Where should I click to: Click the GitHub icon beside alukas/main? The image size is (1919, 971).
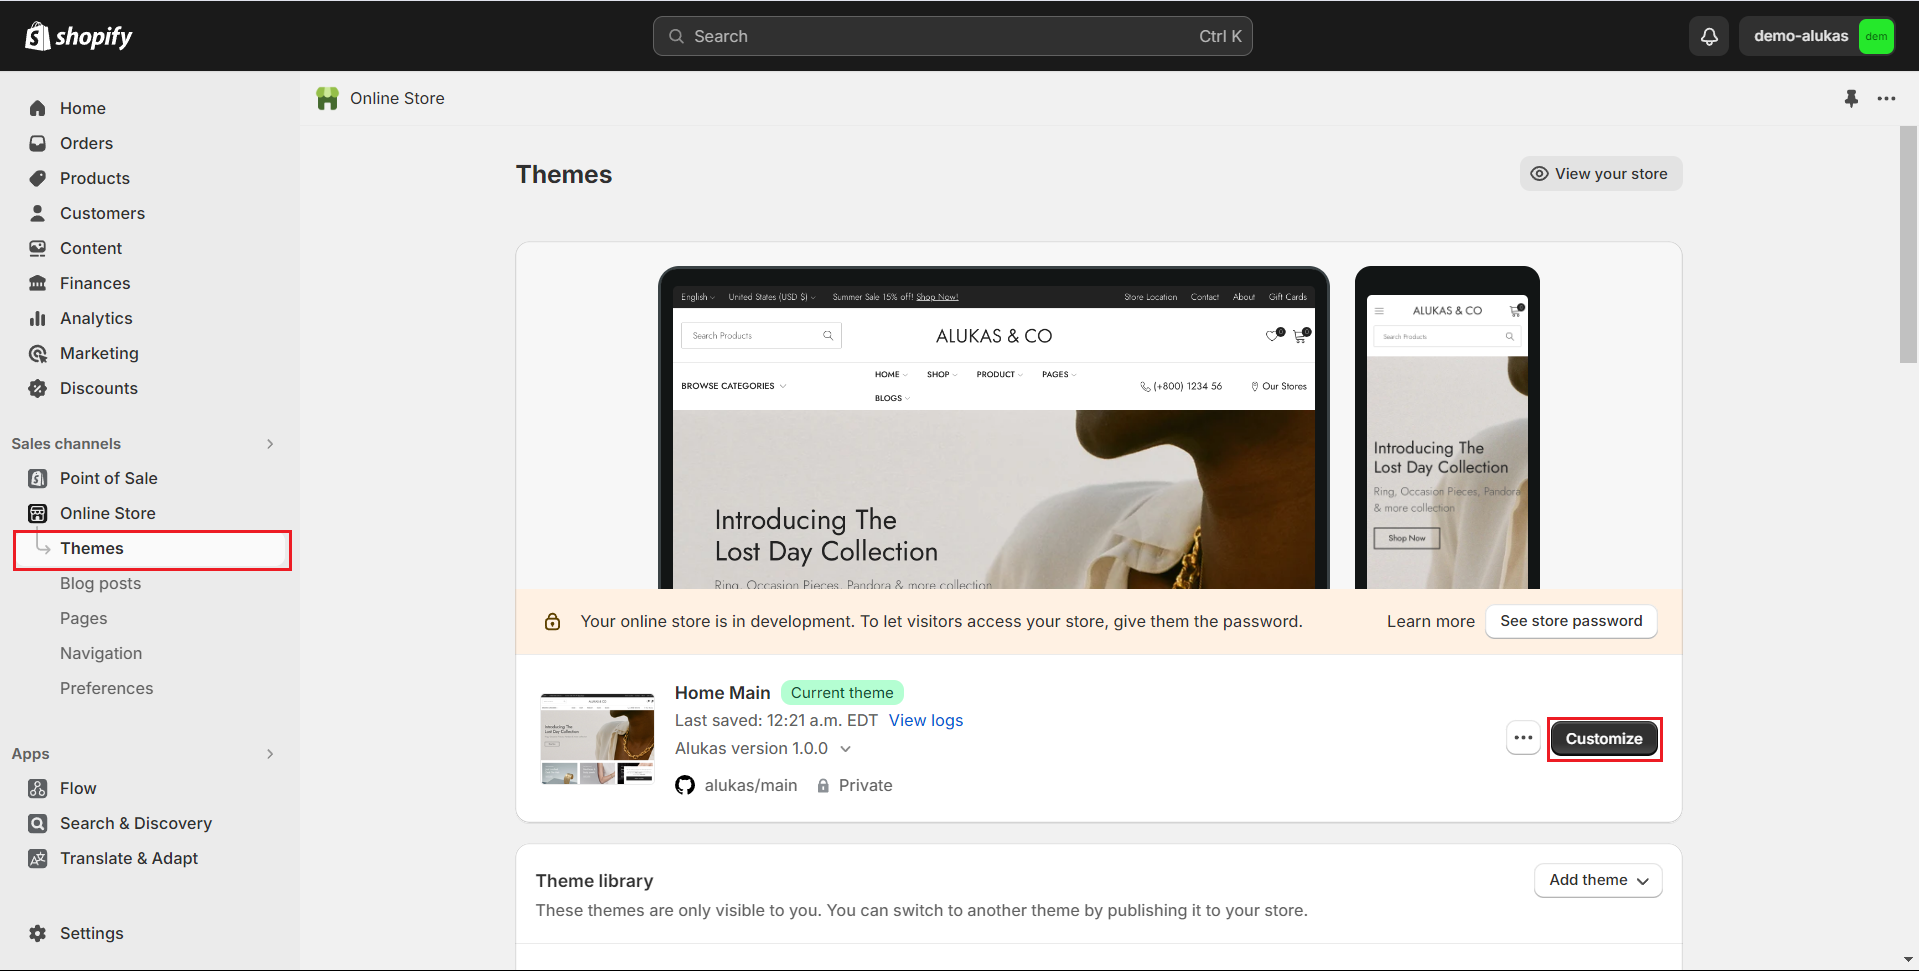click(685, 785)
